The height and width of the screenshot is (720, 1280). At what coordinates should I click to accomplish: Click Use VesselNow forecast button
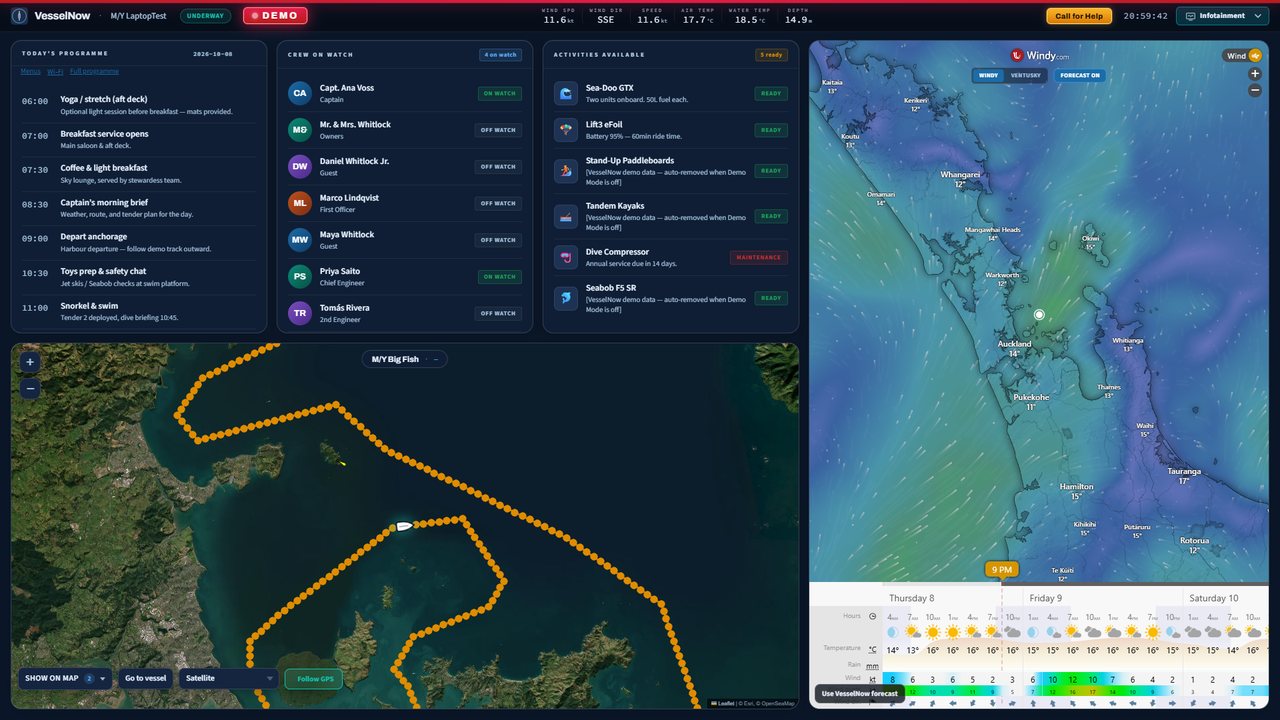pos(860,693)
